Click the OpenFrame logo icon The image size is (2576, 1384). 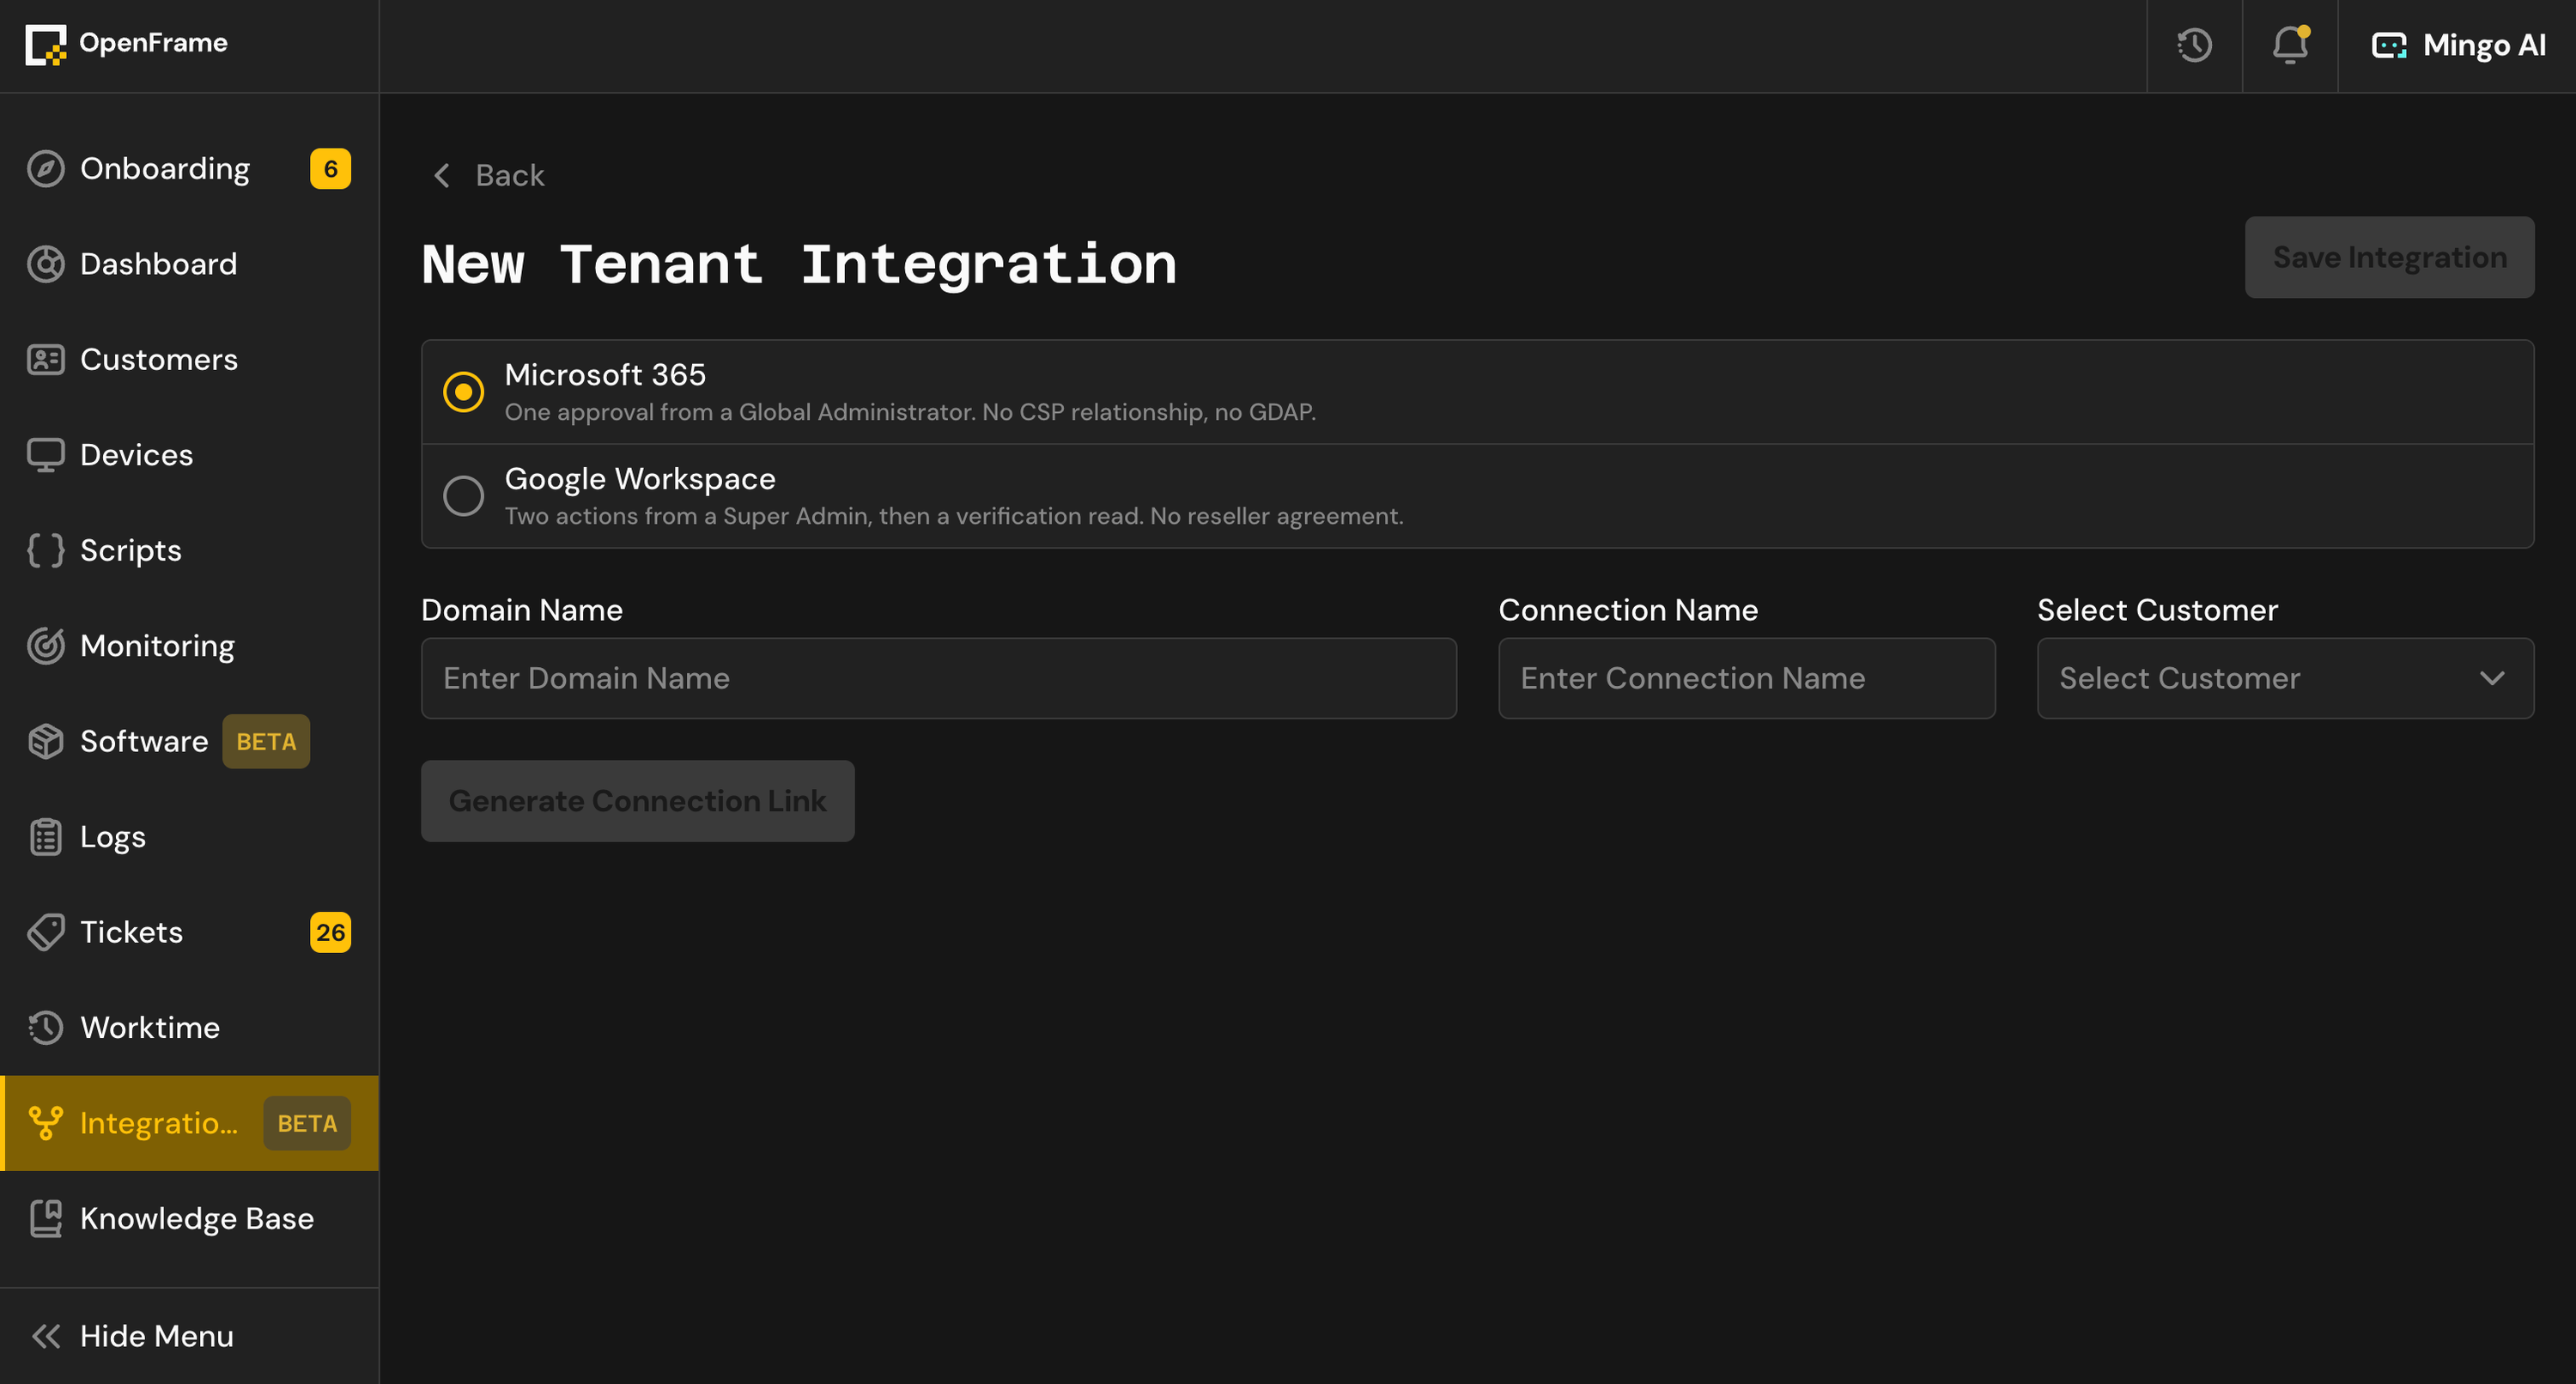pyautogui.click(x=46, y=45)
